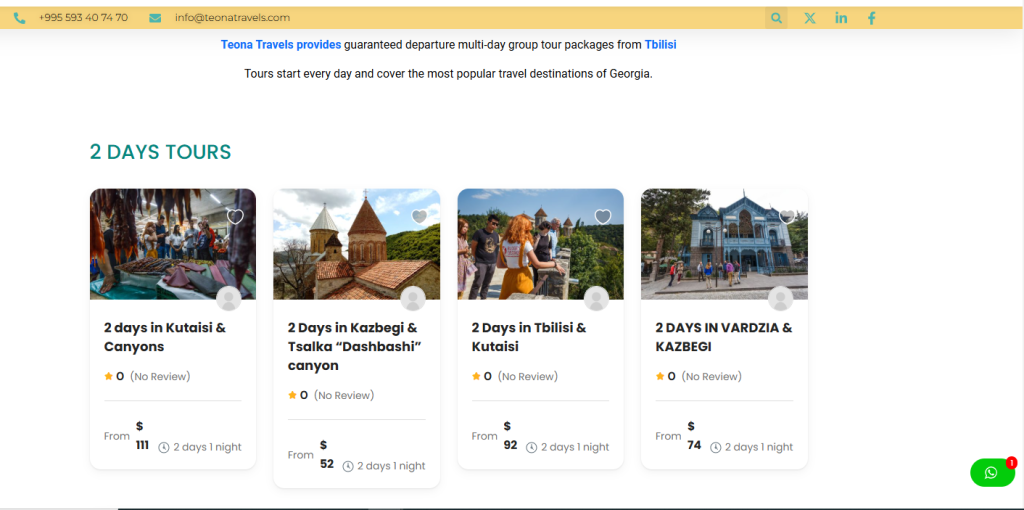Toggle wishlist heart on Kutaisi & Canyons tour
The width and height of the screenshot is (1024, 510).
tap(235, 217)
